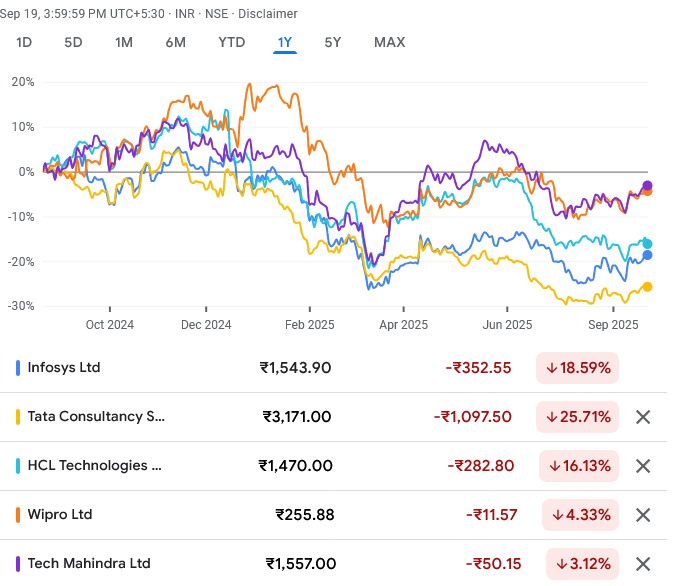The width and height of the screenshot is (675, 586).
Task: Remove Tata Consultancy from comparison
Action: (x=643, y=417)
